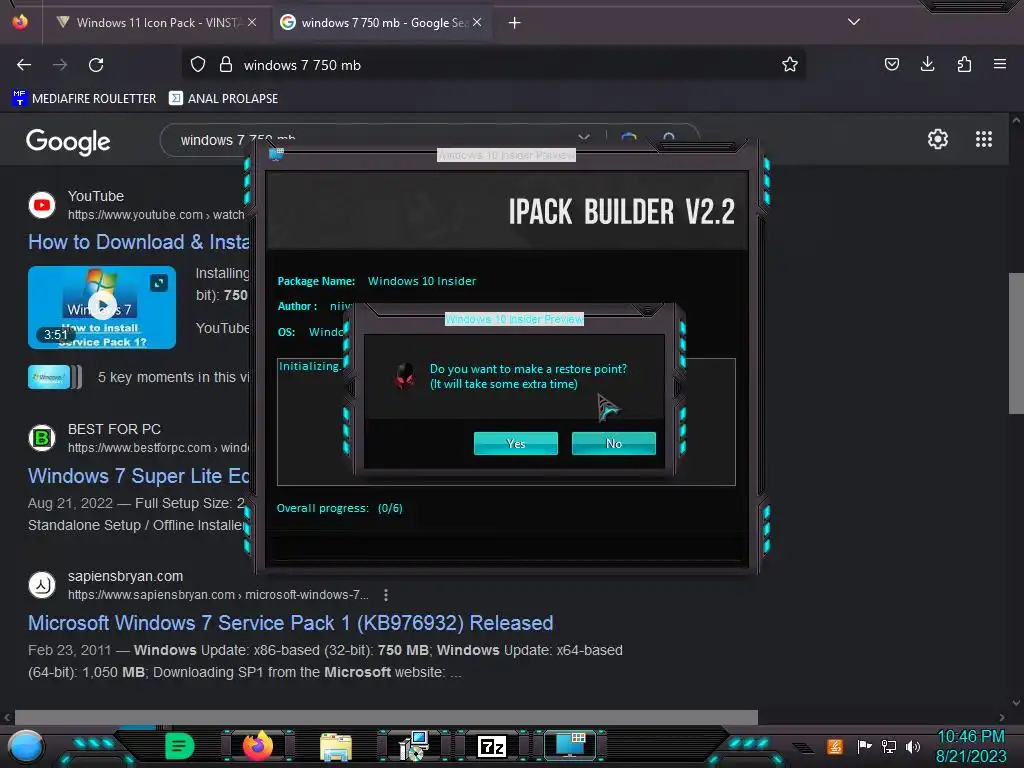Open 7-Zip from the taskbar
Screen dimensions: 1024x768
pos(492,746)
